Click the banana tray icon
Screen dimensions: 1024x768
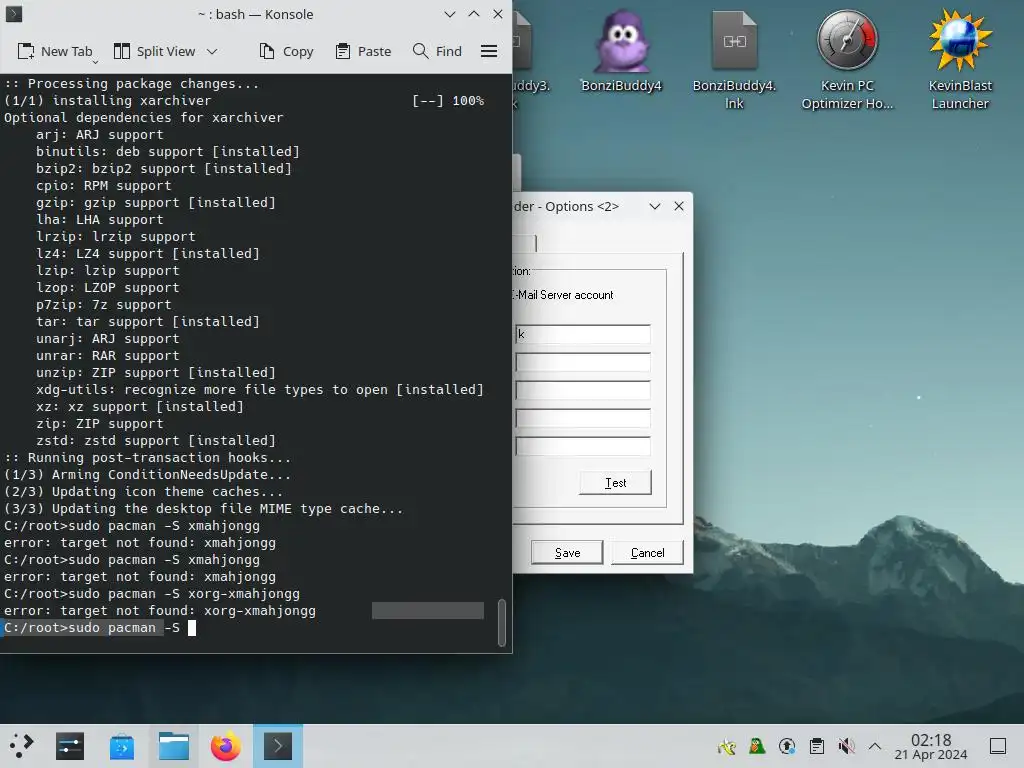[x=727, y=746]
